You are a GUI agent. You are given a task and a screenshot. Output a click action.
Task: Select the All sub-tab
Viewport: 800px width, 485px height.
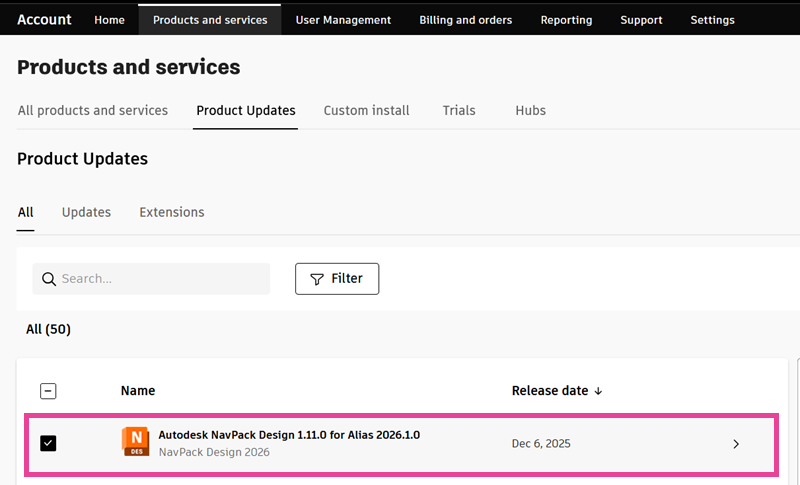coord(26,212)
